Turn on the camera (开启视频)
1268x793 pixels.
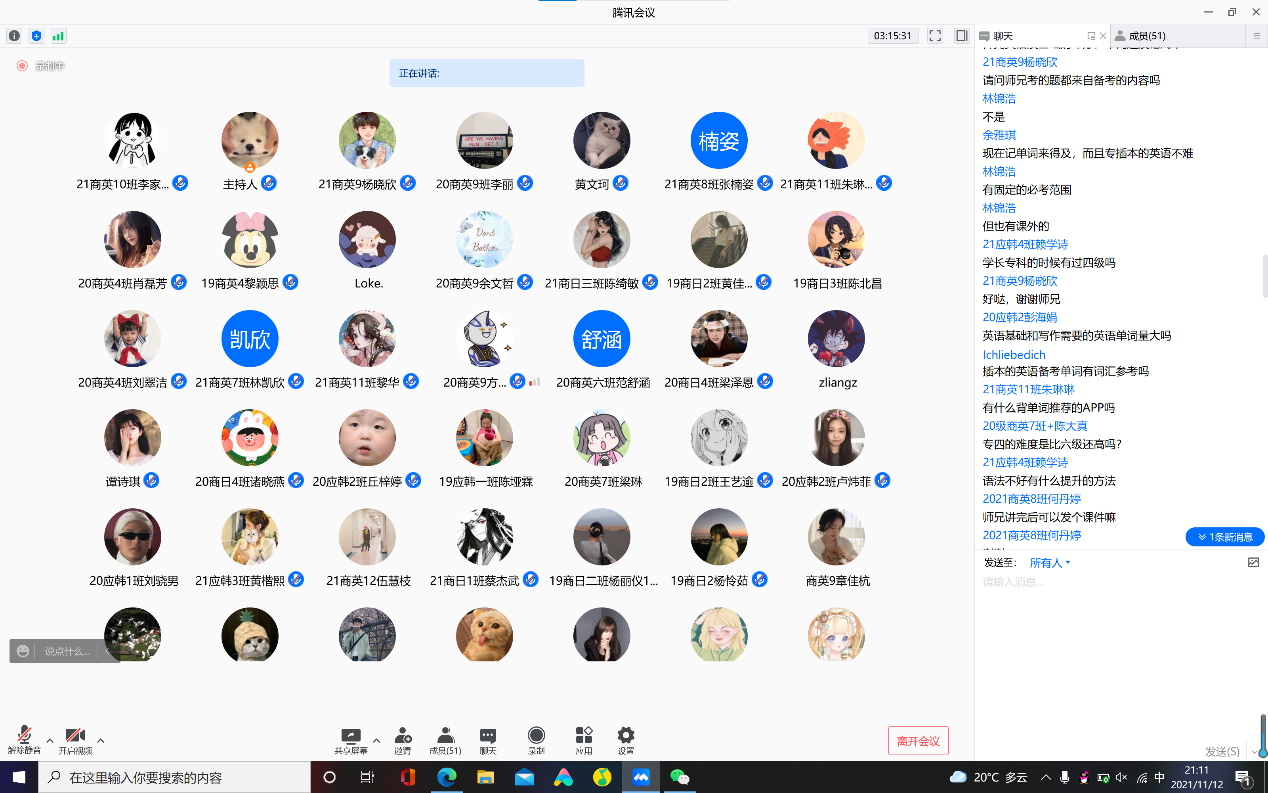coord(75,739)
